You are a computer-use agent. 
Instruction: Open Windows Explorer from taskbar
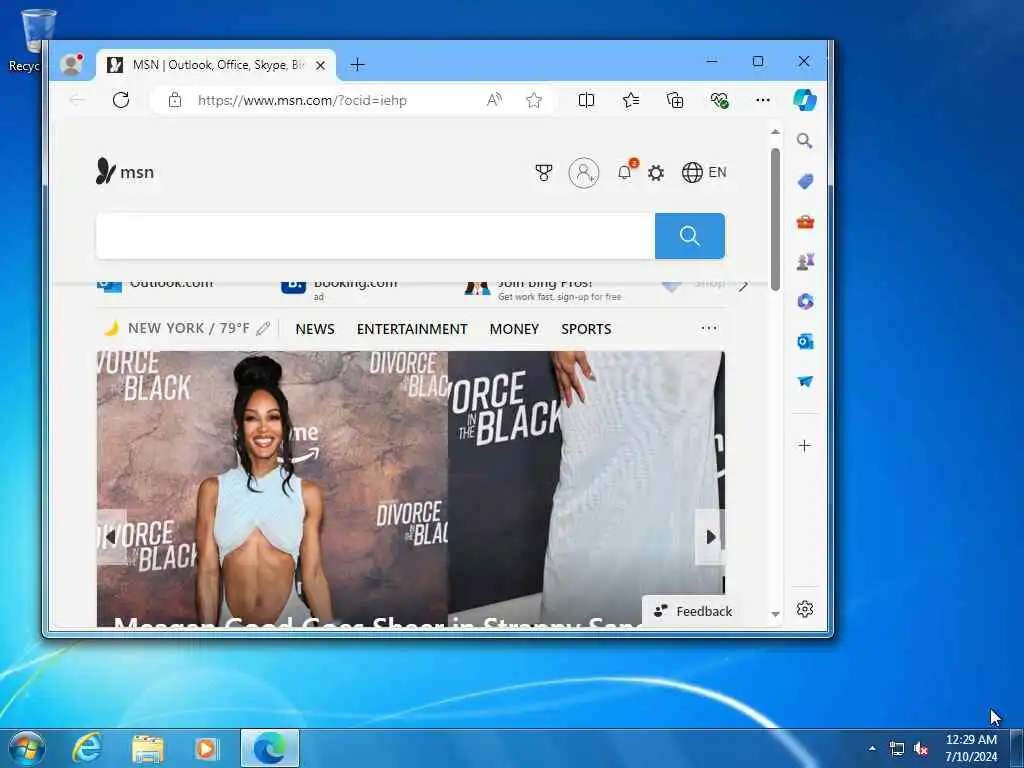point(148,748)
